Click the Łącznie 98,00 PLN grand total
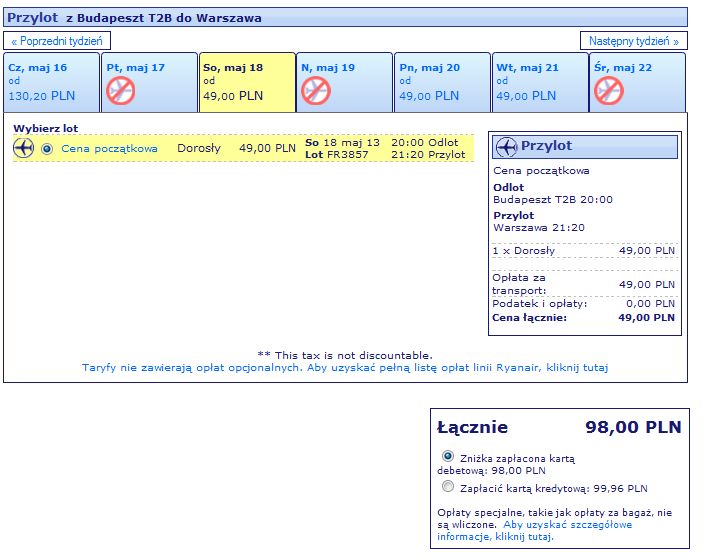The height and width of the screenshot is (557, 703). (x=559, y=426)
